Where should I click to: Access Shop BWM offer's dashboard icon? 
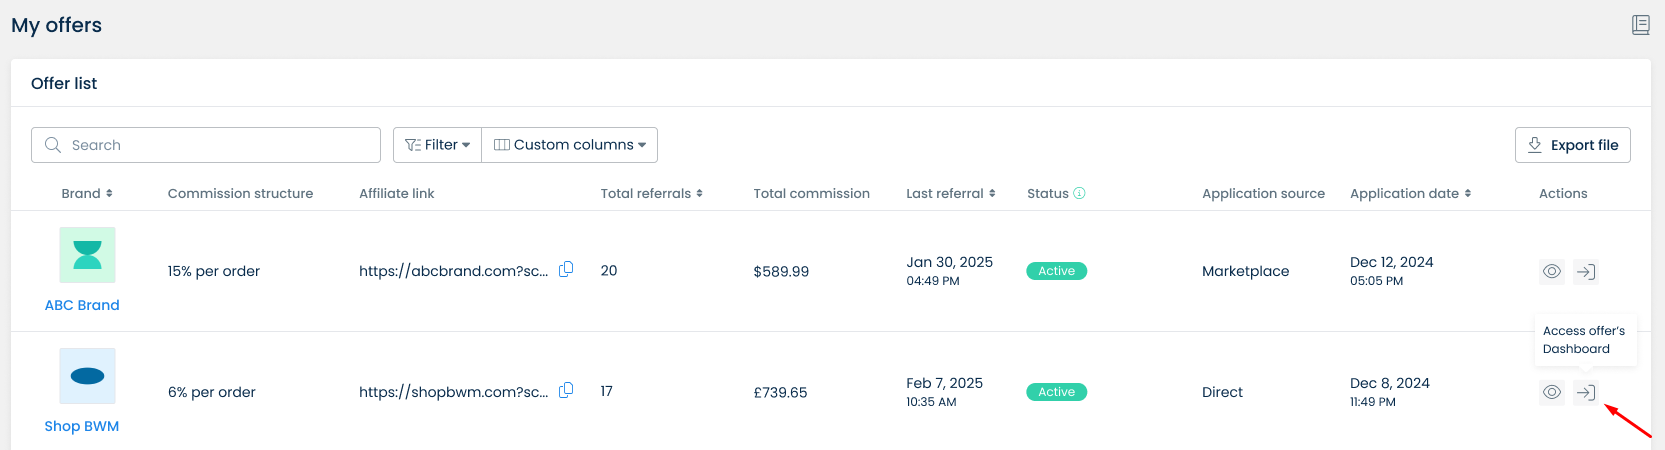pos(1586,392)
